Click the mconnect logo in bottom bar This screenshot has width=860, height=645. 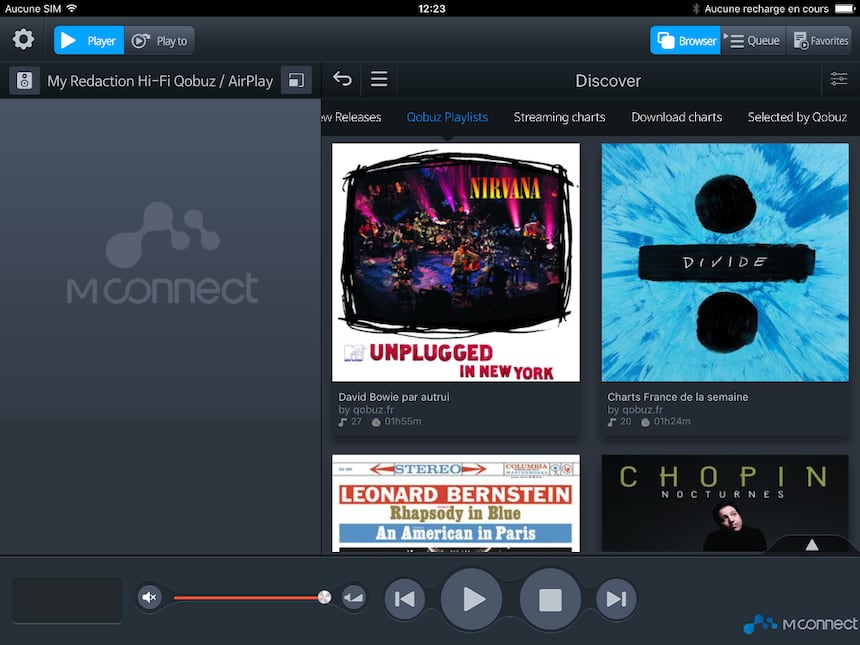click(x=800, y=624)
